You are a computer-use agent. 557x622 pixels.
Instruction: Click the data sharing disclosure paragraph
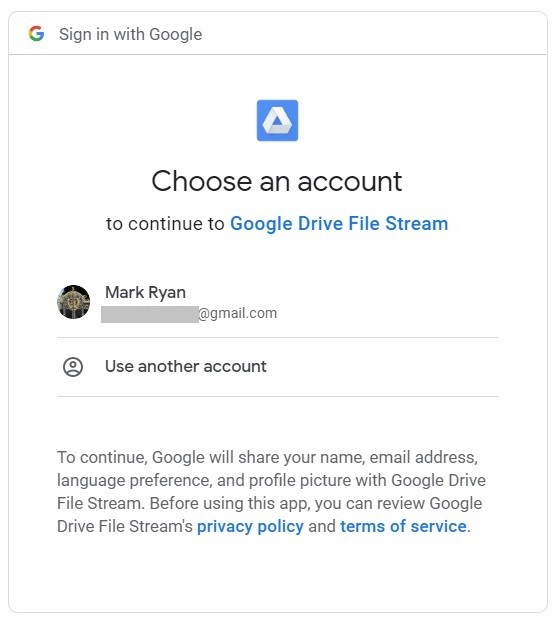click(x=271, y=492)
